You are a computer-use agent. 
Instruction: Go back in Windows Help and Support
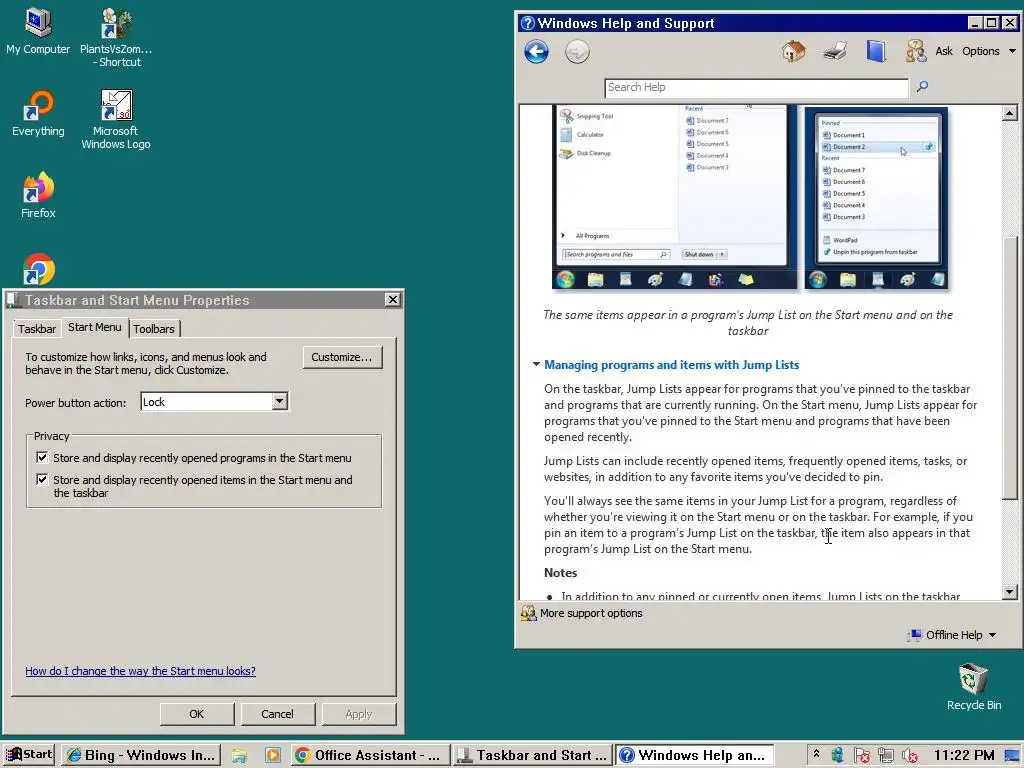pos(536,51)
